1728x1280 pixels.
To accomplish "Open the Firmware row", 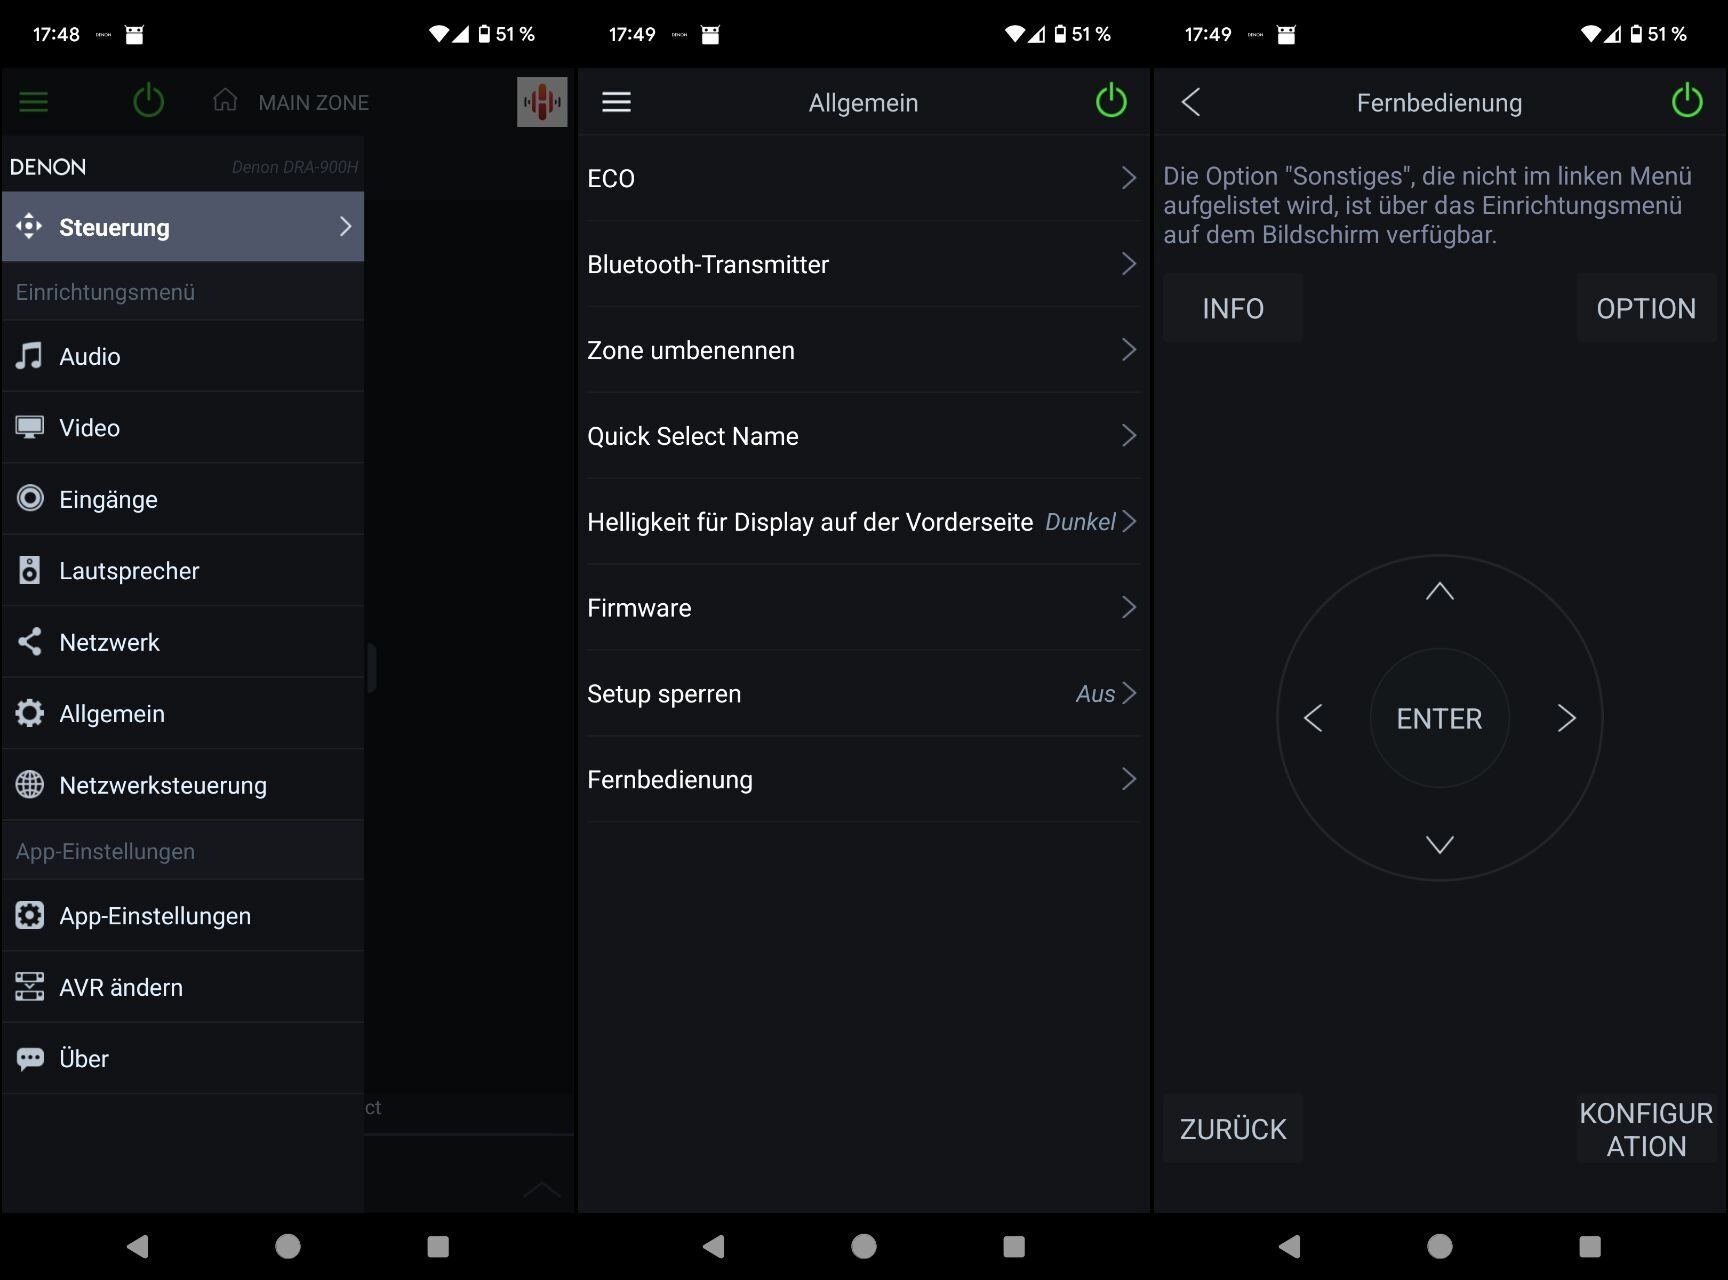I will [863, 608].
